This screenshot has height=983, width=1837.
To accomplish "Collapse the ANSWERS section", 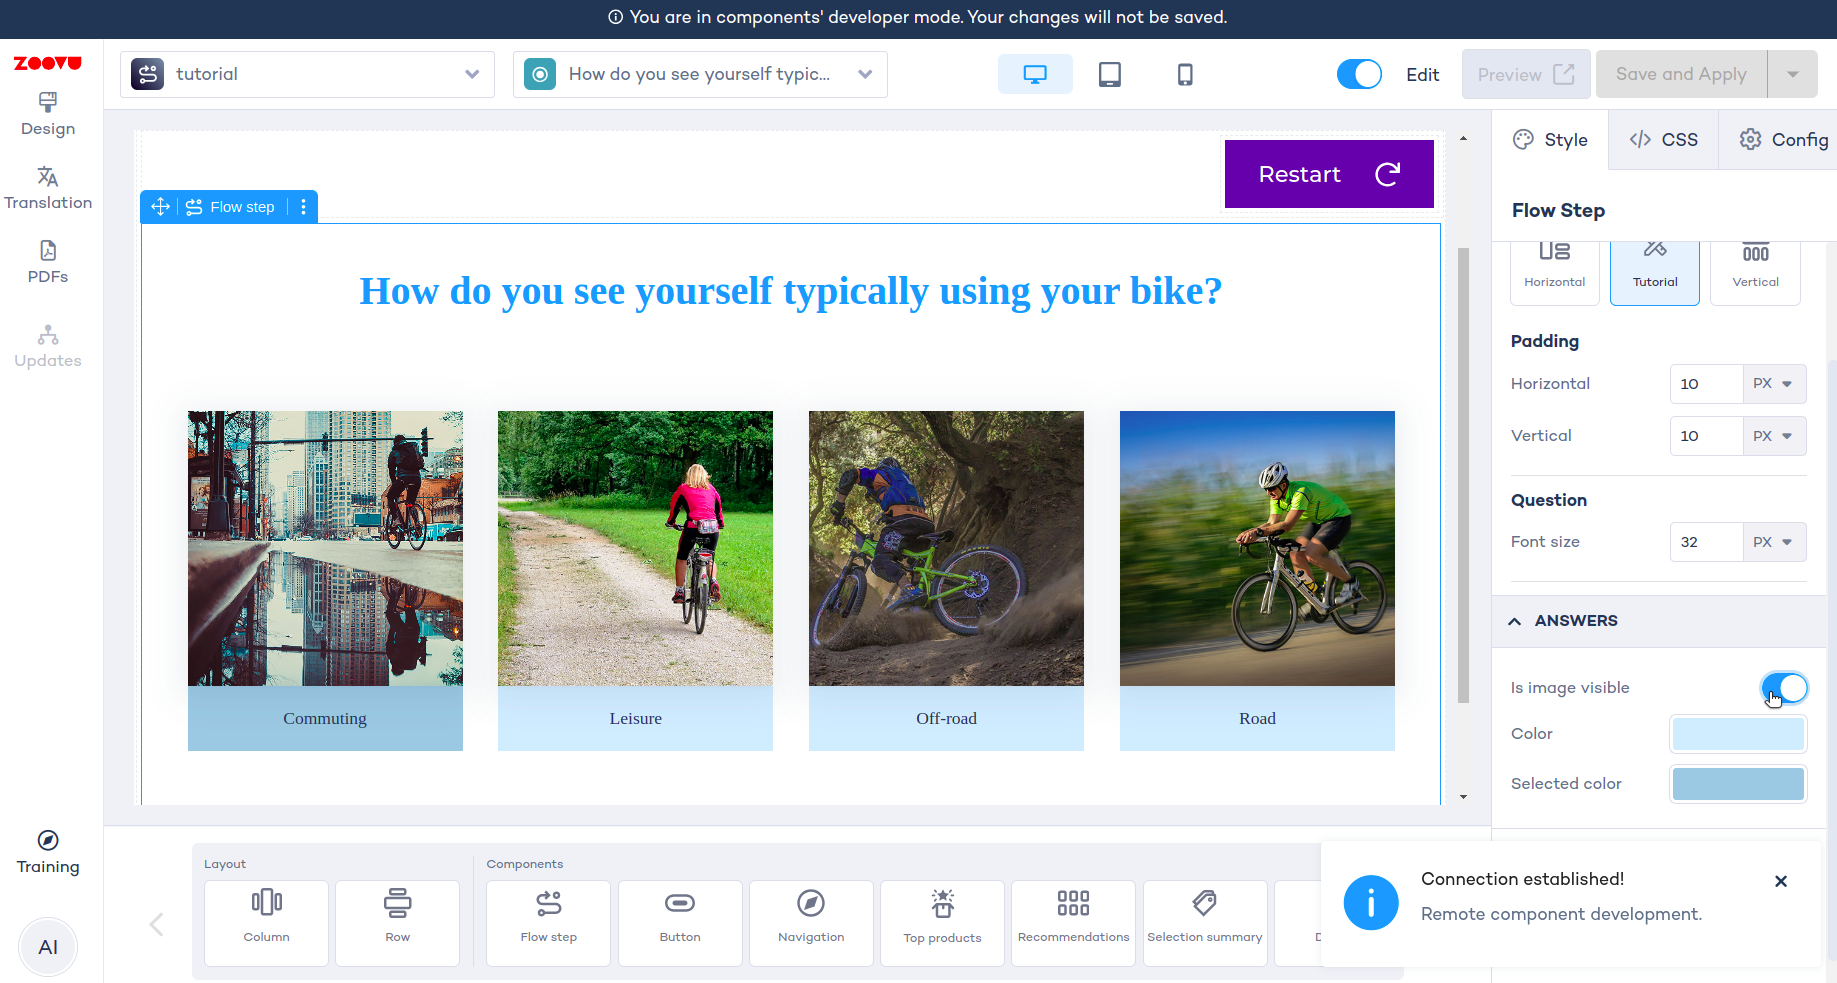I will [1515, 621].
